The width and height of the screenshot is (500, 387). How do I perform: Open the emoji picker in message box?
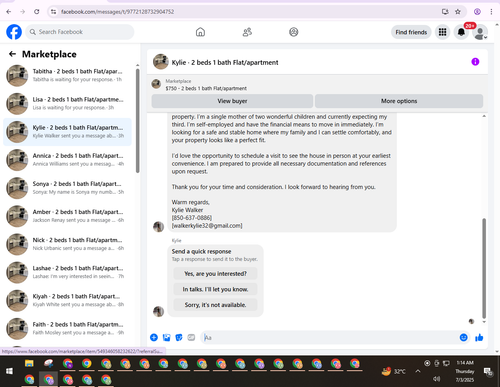pos(463,337)
